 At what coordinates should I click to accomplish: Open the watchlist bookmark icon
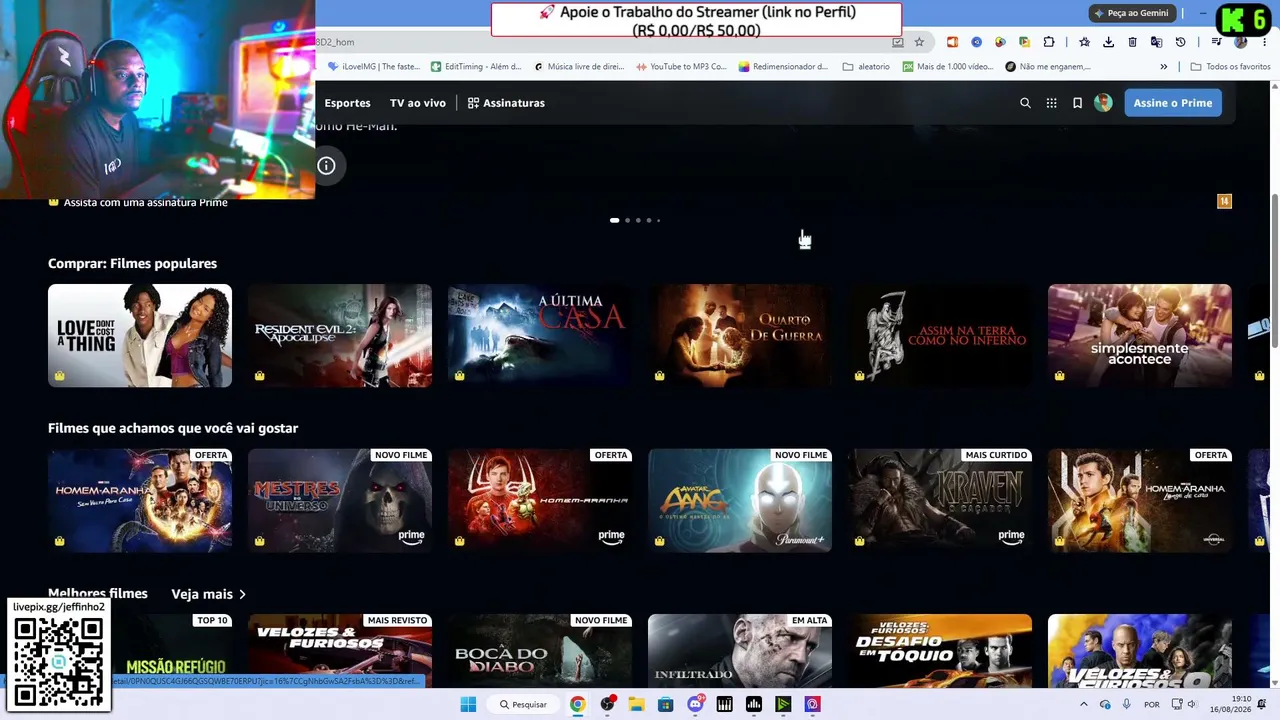[1077, 103]
